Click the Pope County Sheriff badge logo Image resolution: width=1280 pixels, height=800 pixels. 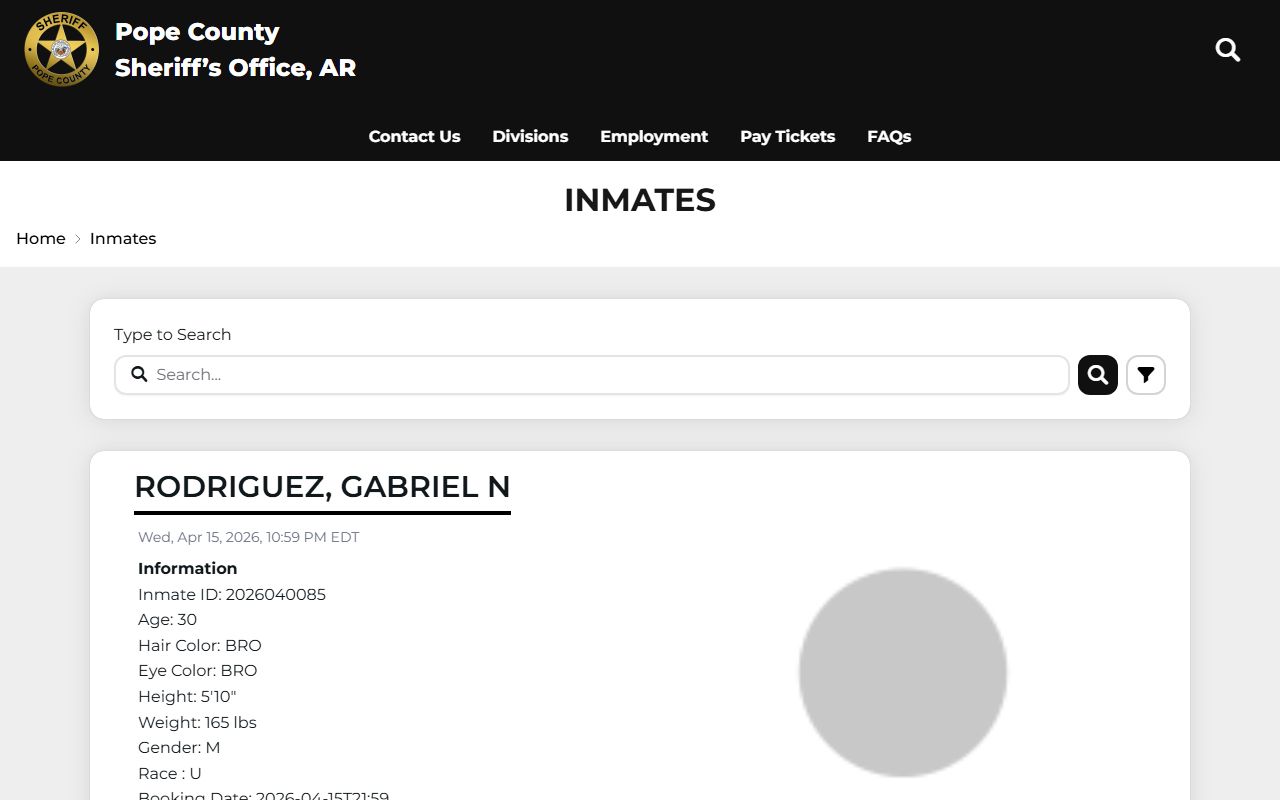point(62,50)
